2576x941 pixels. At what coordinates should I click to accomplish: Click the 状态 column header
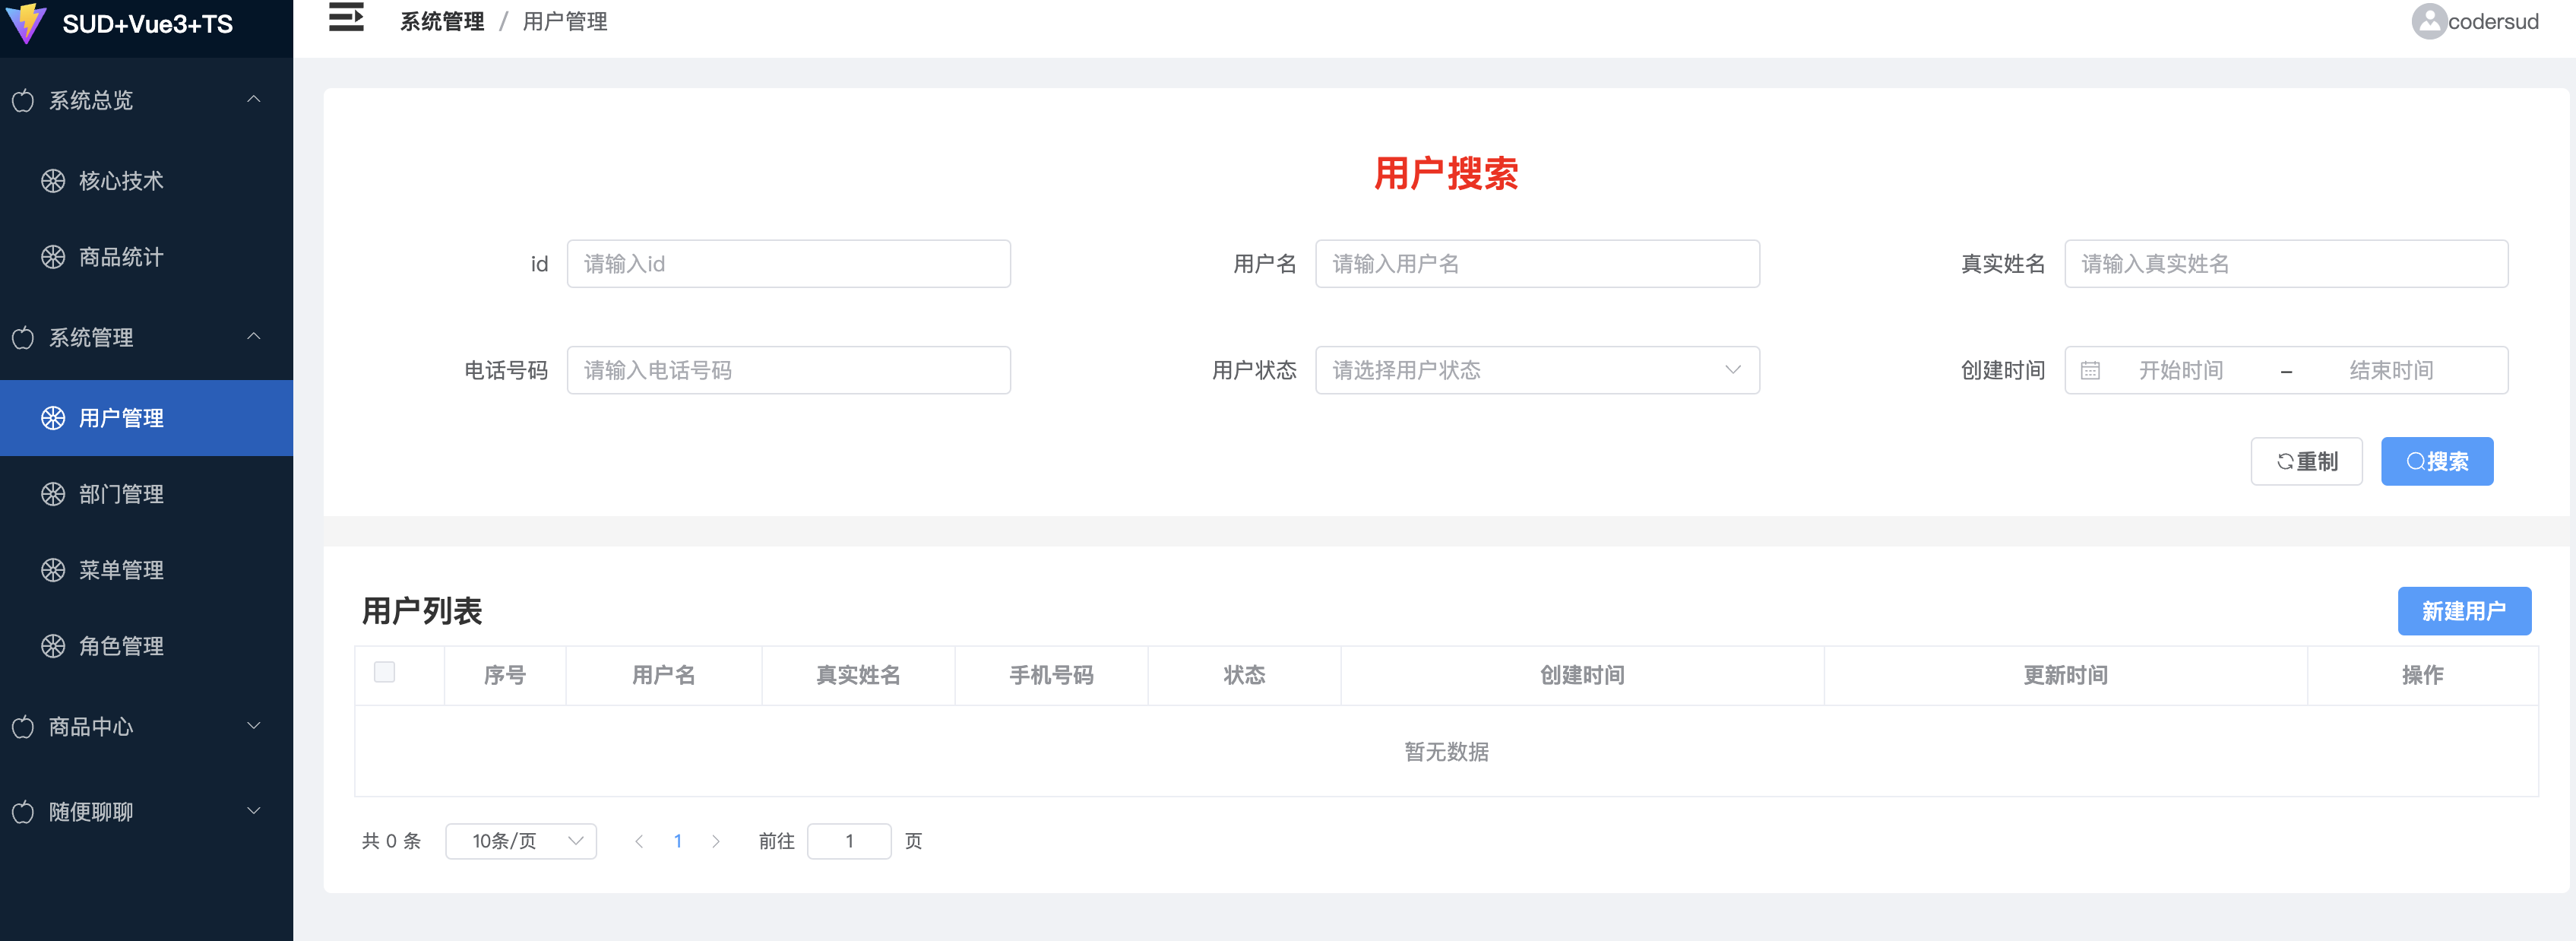pyautogui.click(x=1244, y=675)
